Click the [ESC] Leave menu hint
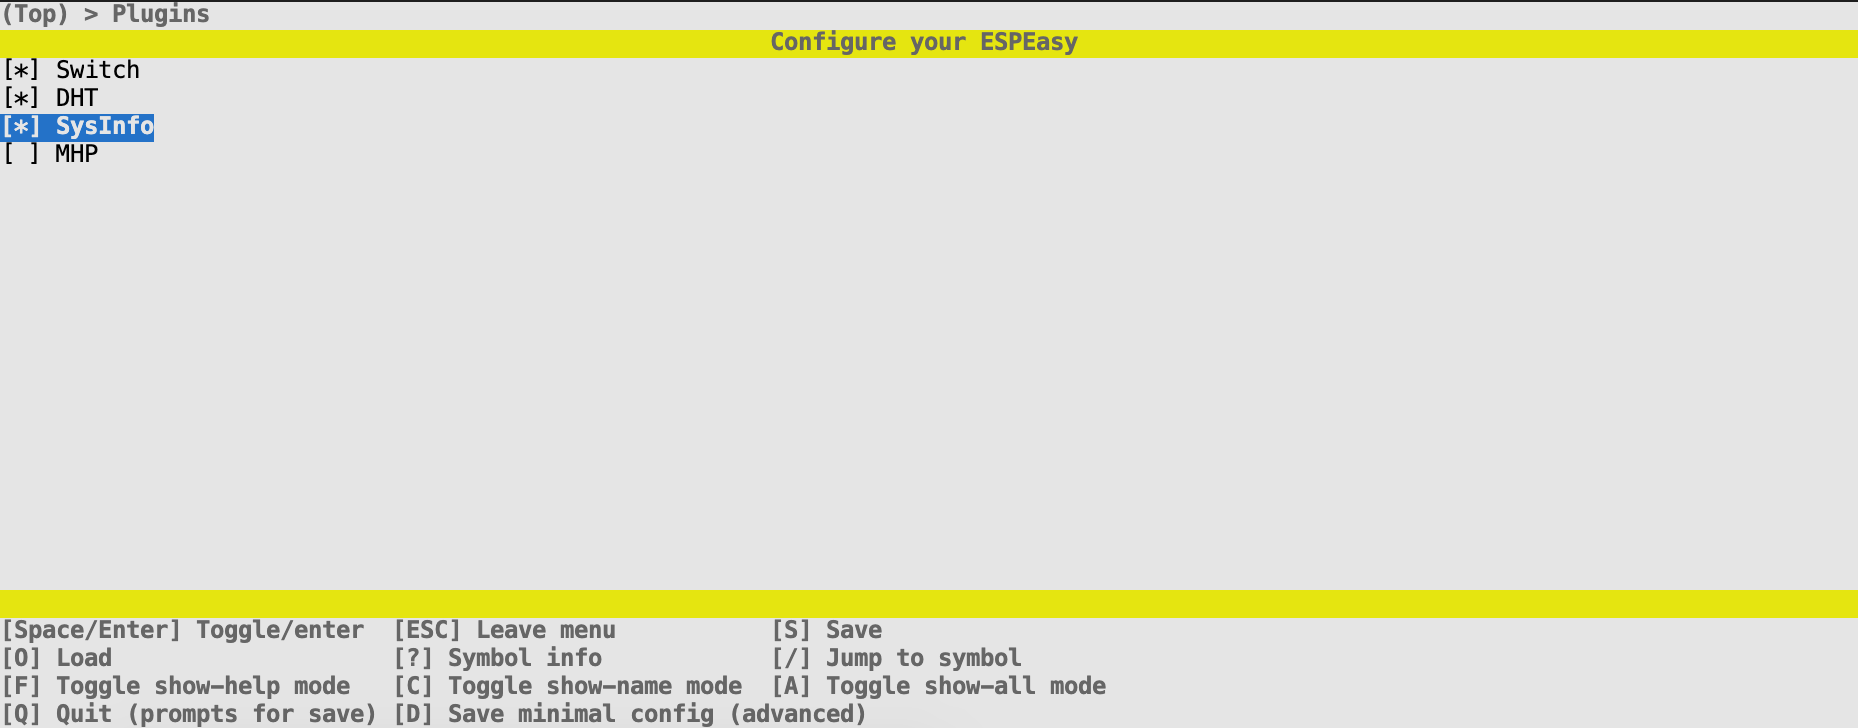The height and width of the screenshot is (728, 1858). click(x=505, y=630)
